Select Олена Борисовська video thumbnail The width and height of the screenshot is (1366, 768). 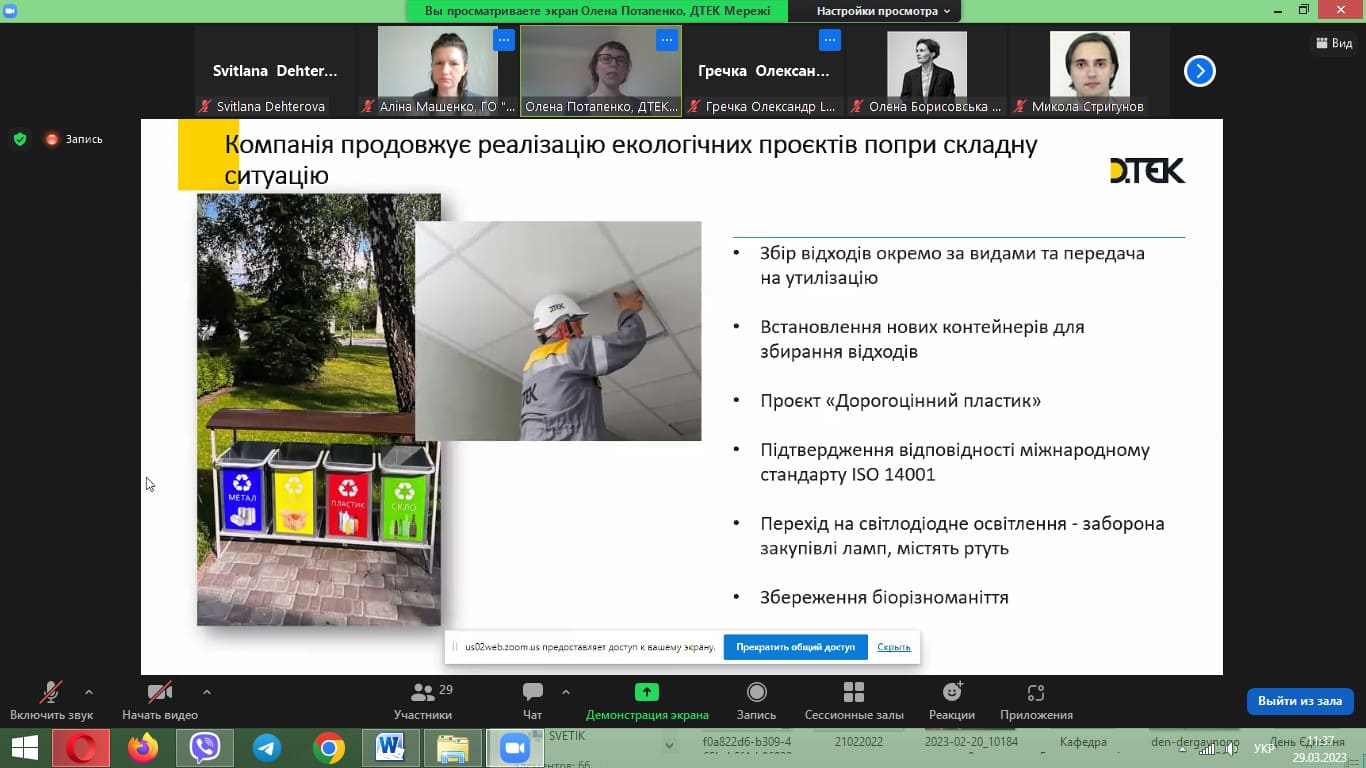pos(927,71)
